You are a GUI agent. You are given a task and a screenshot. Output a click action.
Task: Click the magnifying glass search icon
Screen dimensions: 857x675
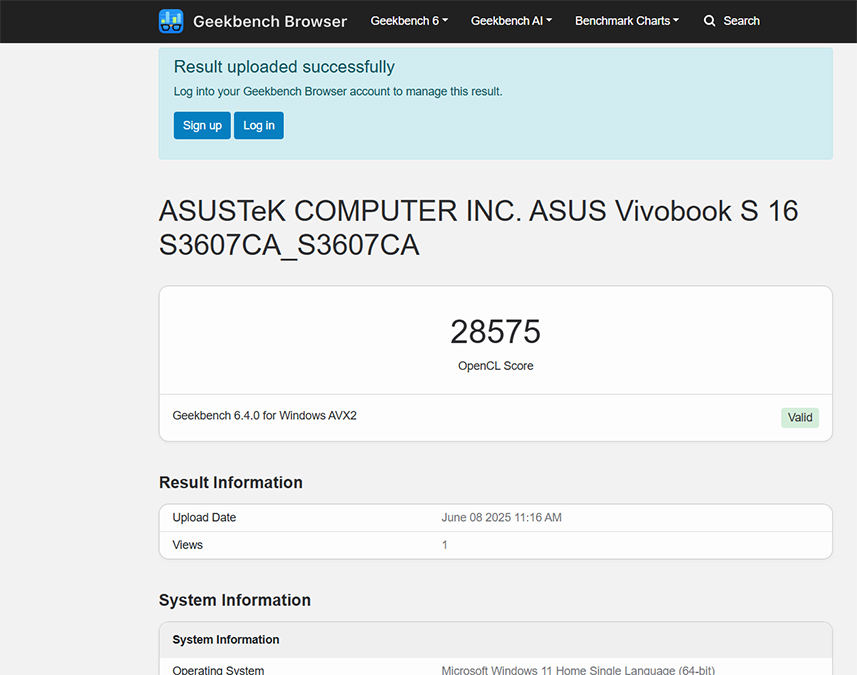pos(709,21)
